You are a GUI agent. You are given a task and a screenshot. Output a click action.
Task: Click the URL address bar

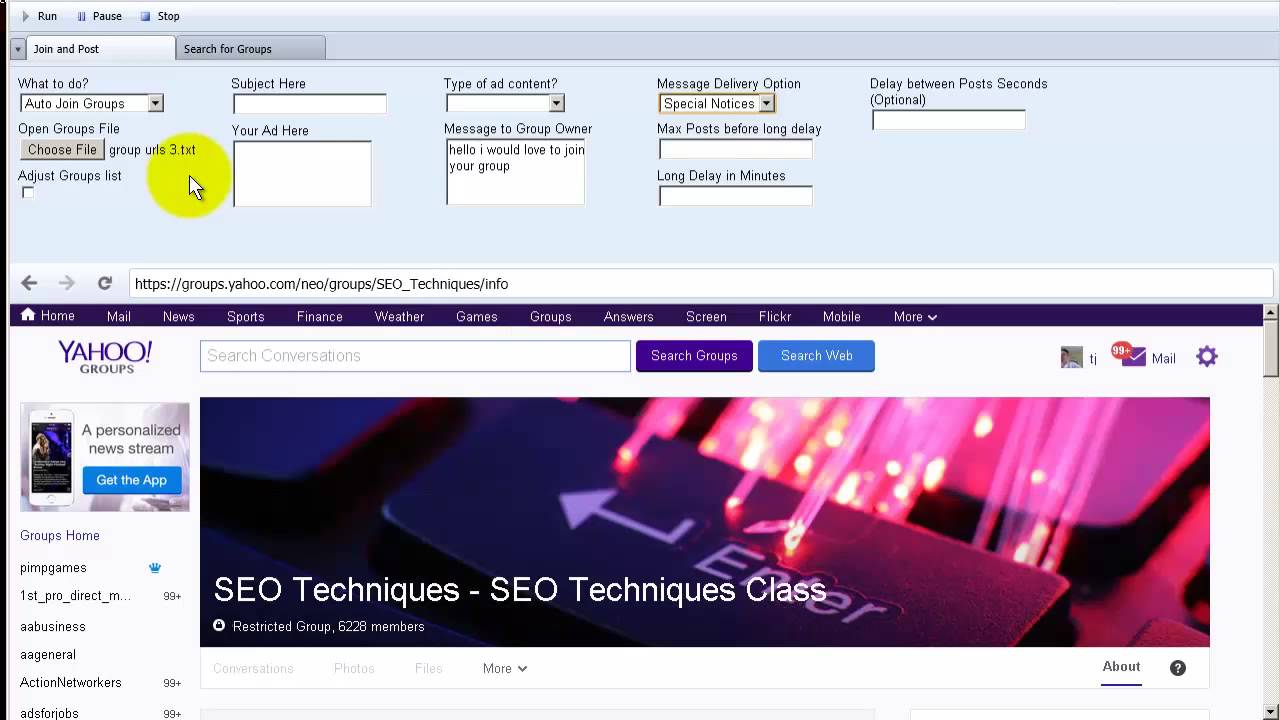point(700,284)
